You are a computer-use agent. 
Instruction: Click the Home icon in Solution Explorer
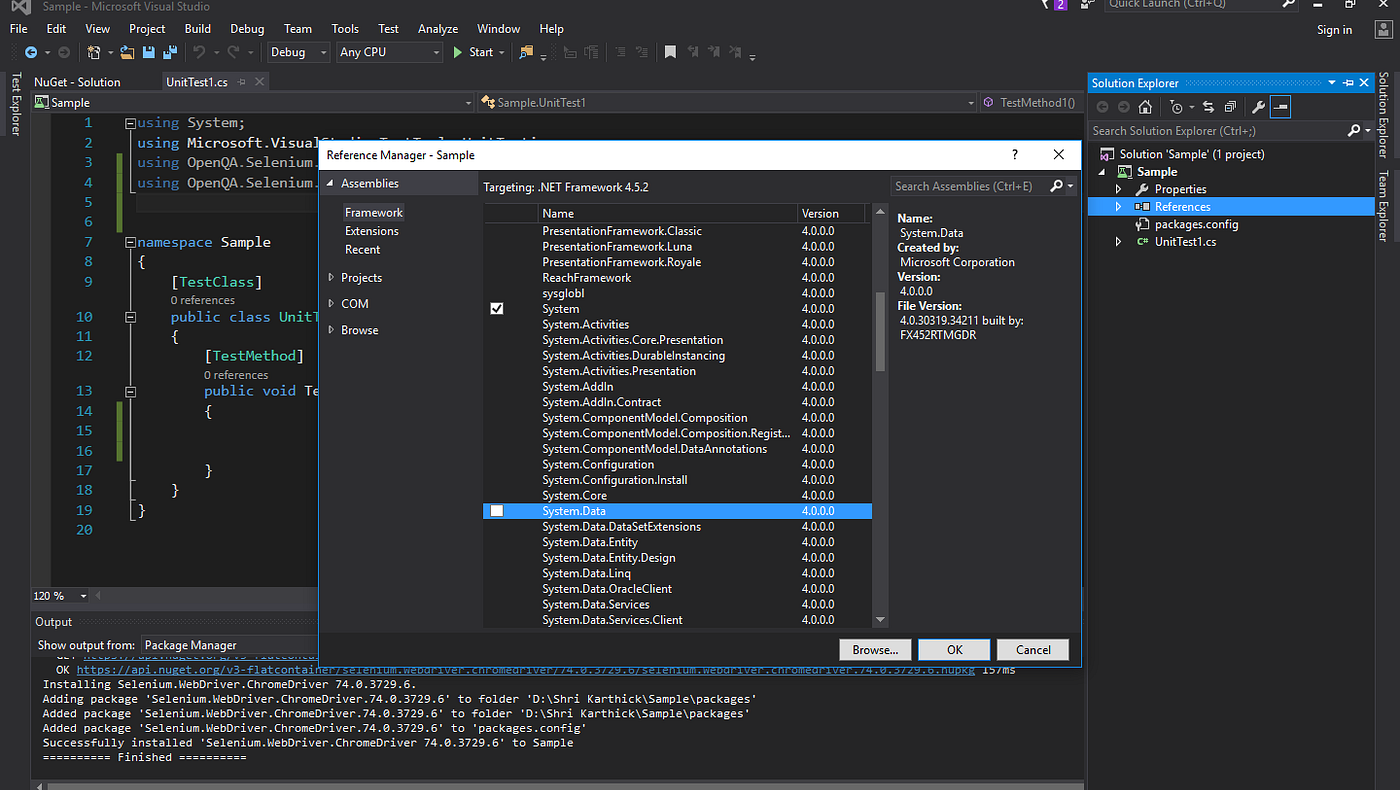1146,107
